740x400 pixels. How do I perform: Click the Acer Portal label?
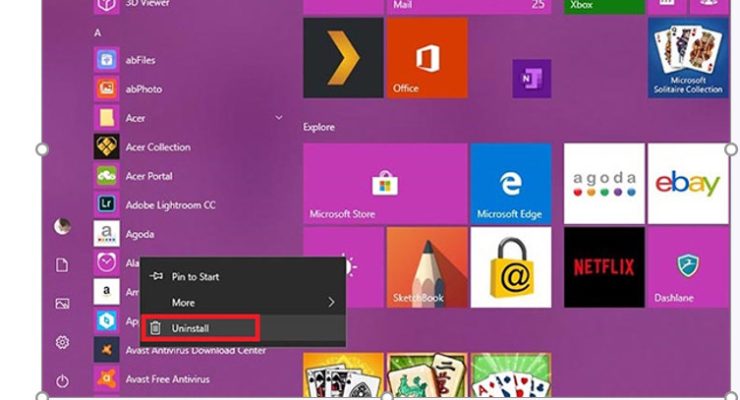pyautogui.click(x=149, y=176)
